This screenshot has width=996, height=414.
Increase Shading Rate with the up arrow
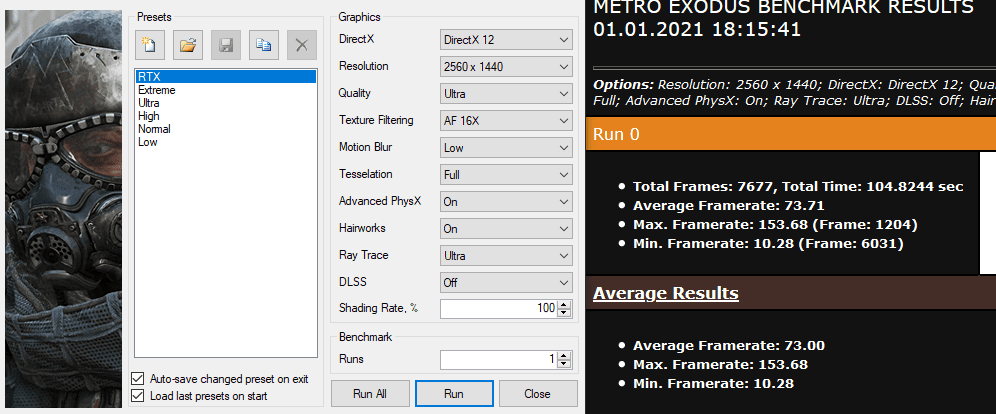tap(565, 305)
